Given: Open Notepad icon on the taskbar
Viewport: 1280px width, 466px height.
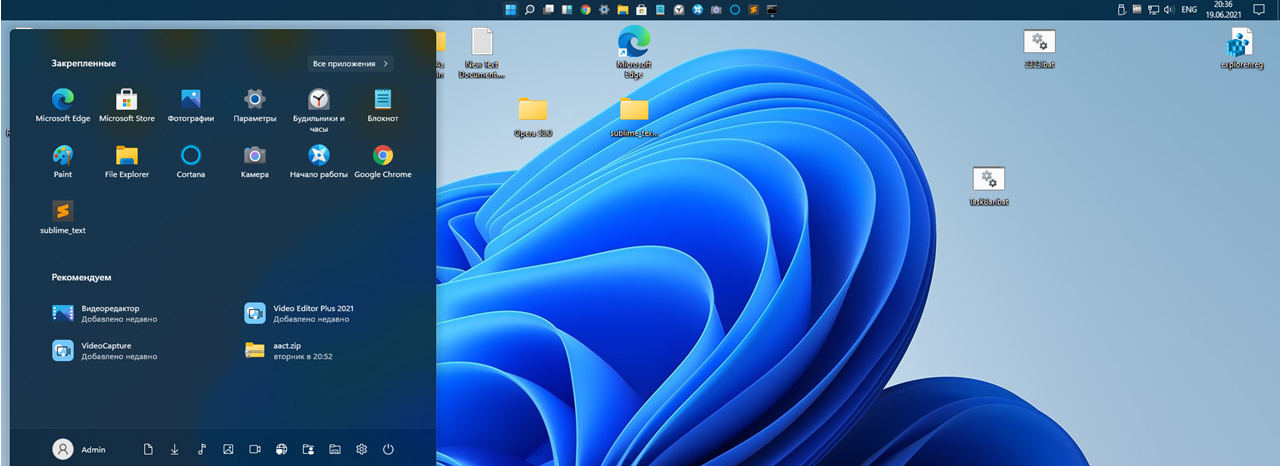Looking at the screenshot, I should pyautogui.click(x=660, y=10).
